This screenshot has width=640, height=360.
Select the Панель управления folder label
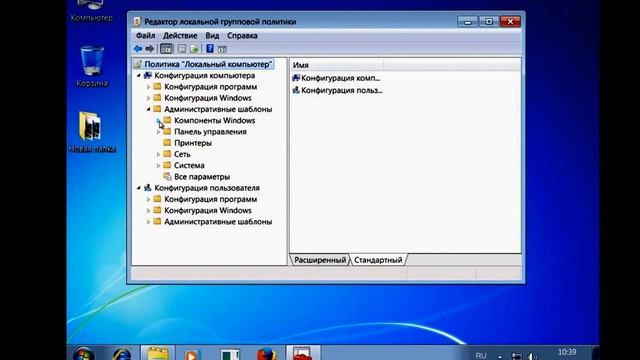[210, 132]
